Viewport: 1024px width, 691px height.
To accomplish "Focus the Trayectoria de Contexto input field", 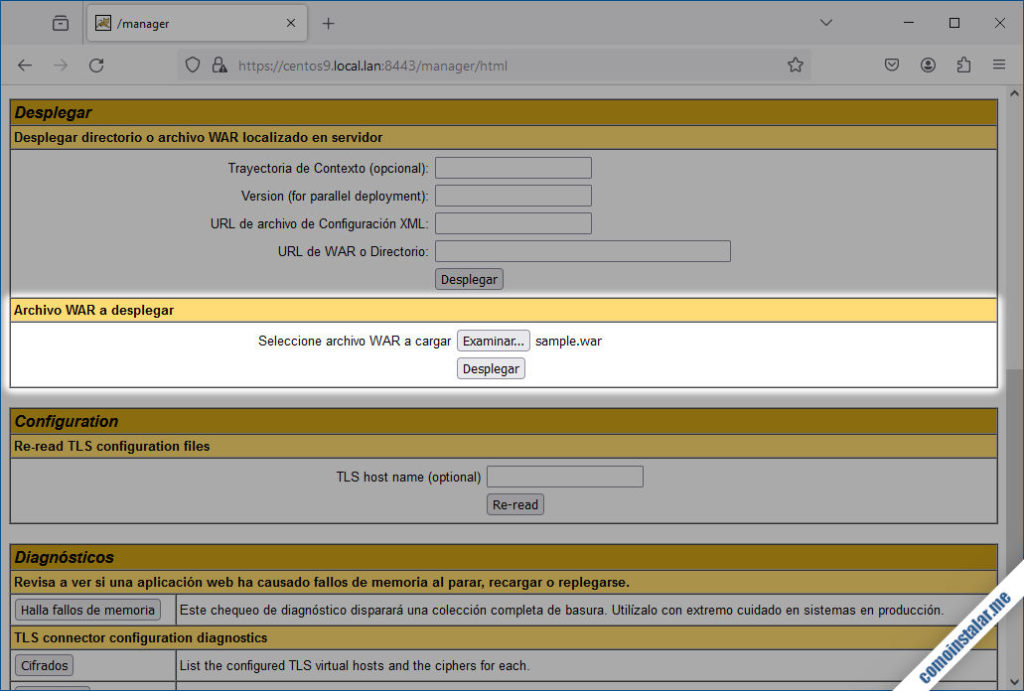I will click(x=513, y=168).
